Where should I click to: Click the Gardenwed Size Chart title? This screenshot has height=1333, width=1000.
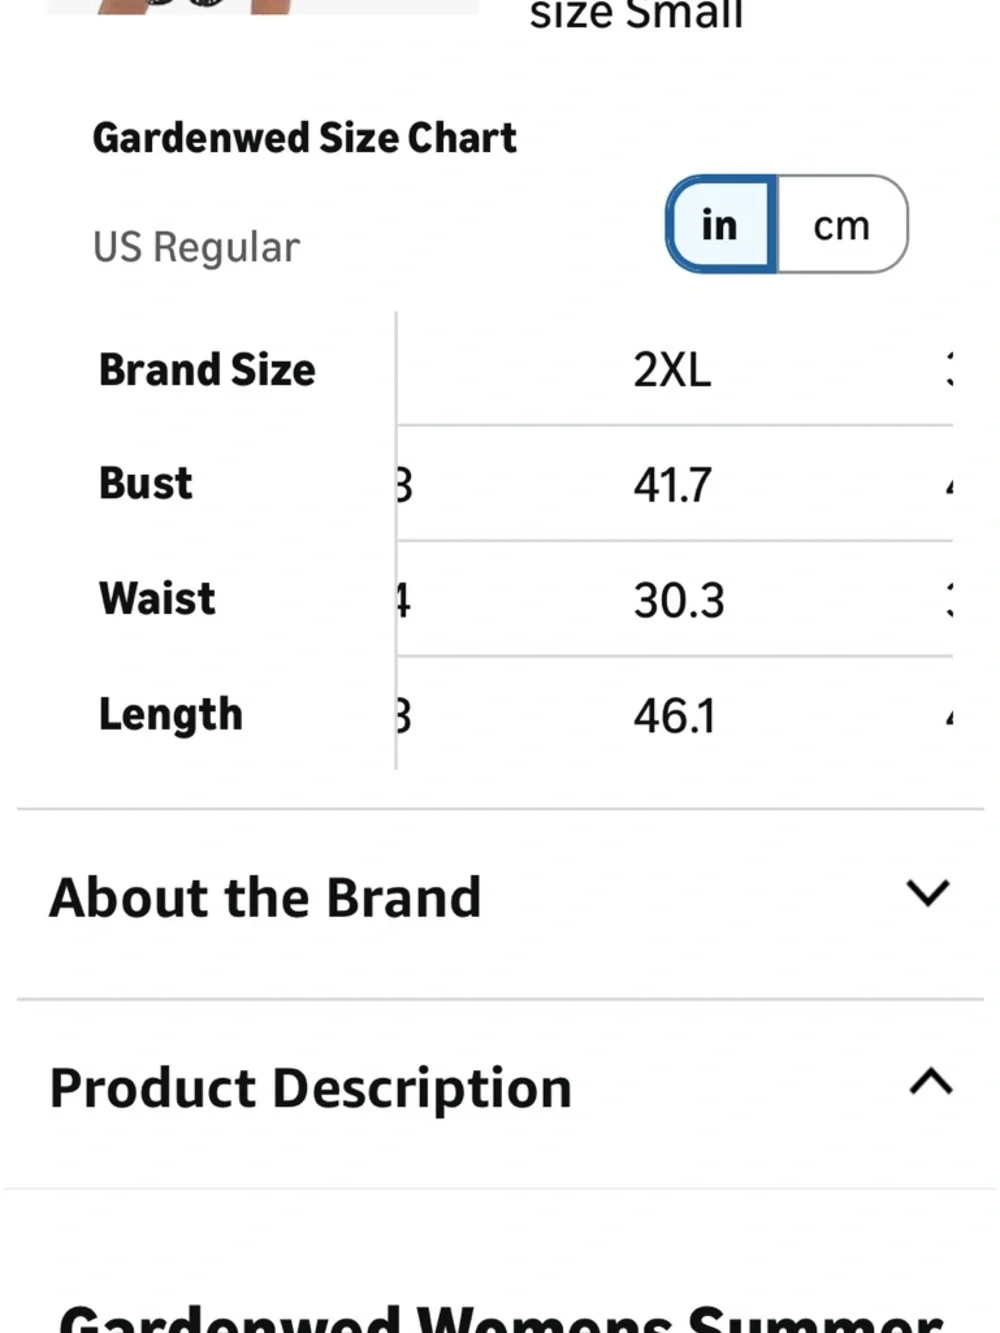coord(304,138)
